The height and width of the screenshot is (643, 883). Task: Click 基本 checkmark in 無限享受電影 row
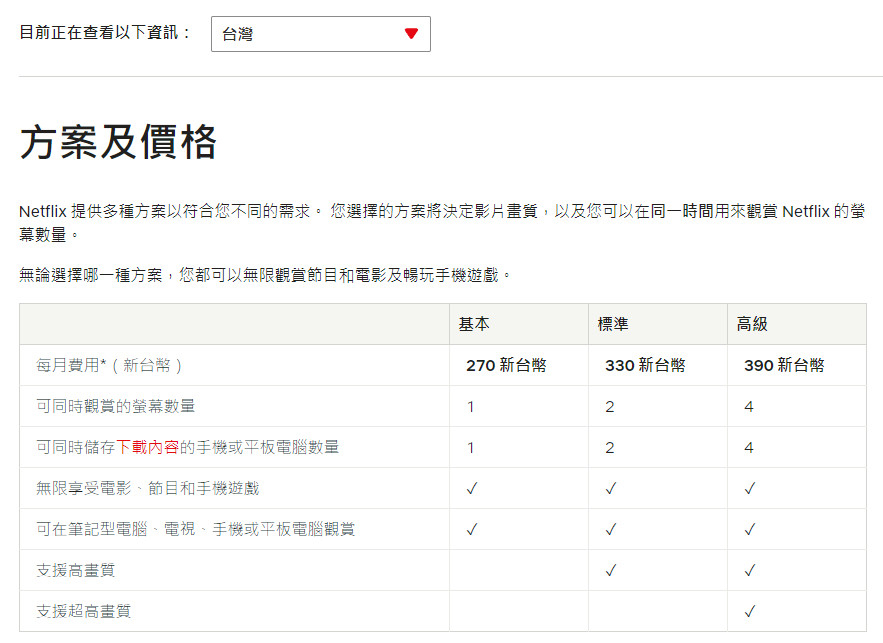coord(472,488)
